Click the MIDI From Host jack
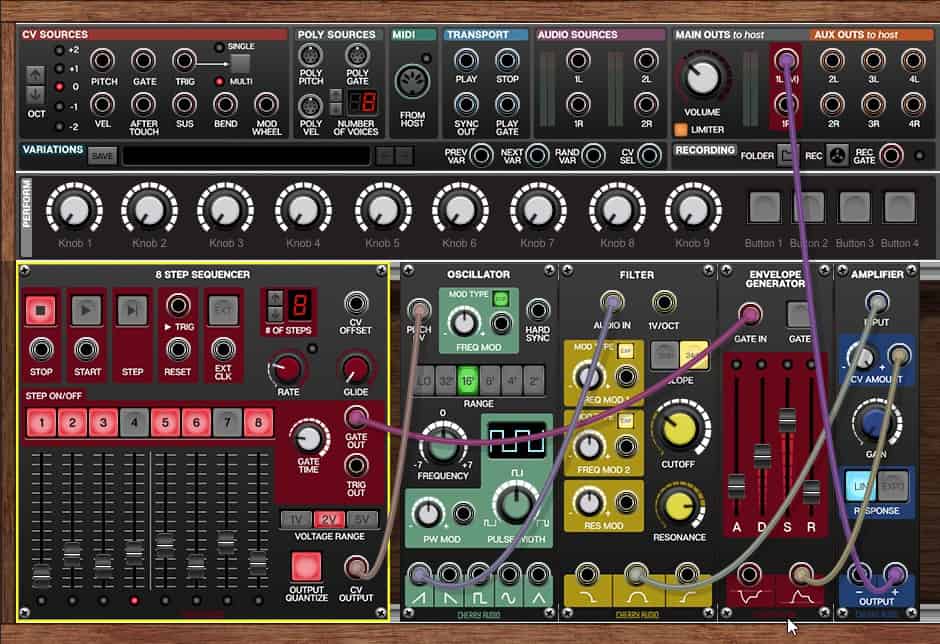The height and width of the screenshot is (644, 940). [x=412, y=81]
